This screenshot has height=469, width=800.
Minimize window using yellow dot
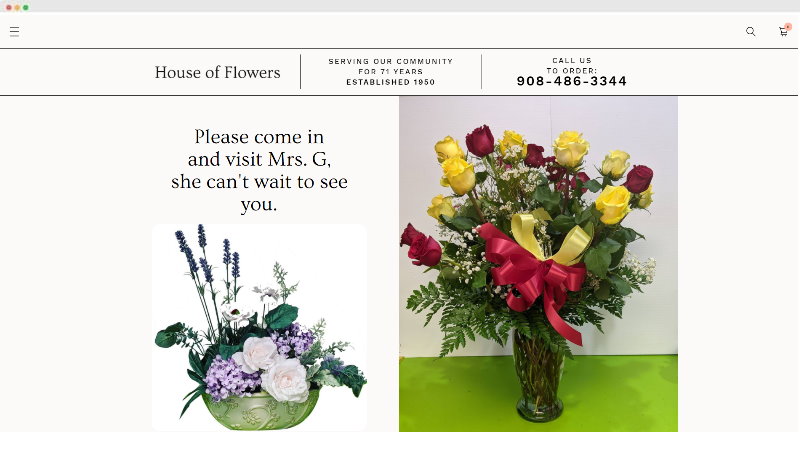[x=17, y=7]
